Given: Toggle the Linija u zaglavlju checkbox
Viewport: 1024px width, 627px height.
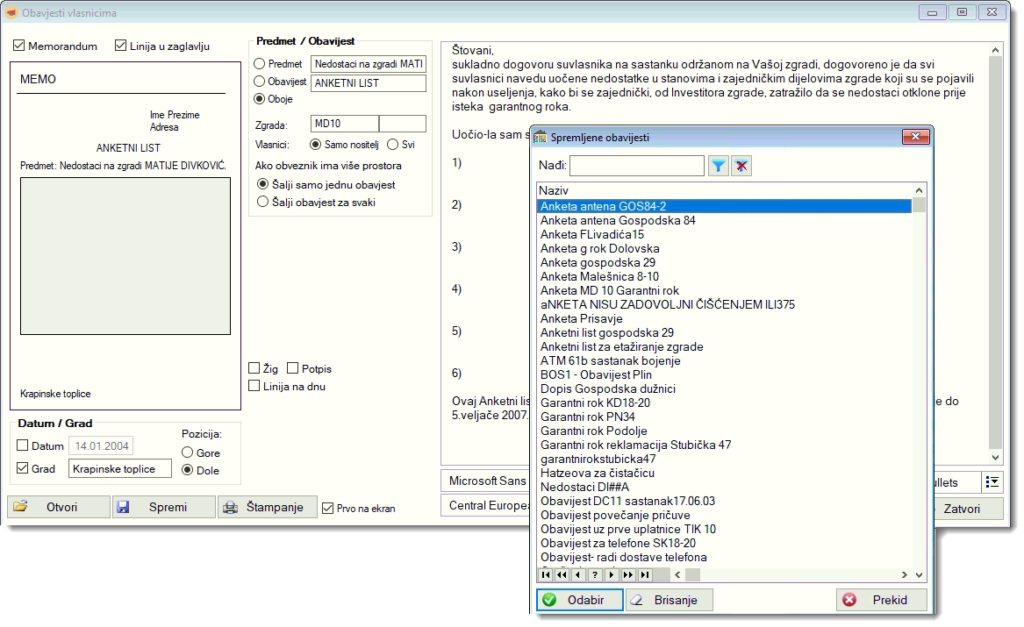Looking at the screenshot, I should (x=120, y=46).
